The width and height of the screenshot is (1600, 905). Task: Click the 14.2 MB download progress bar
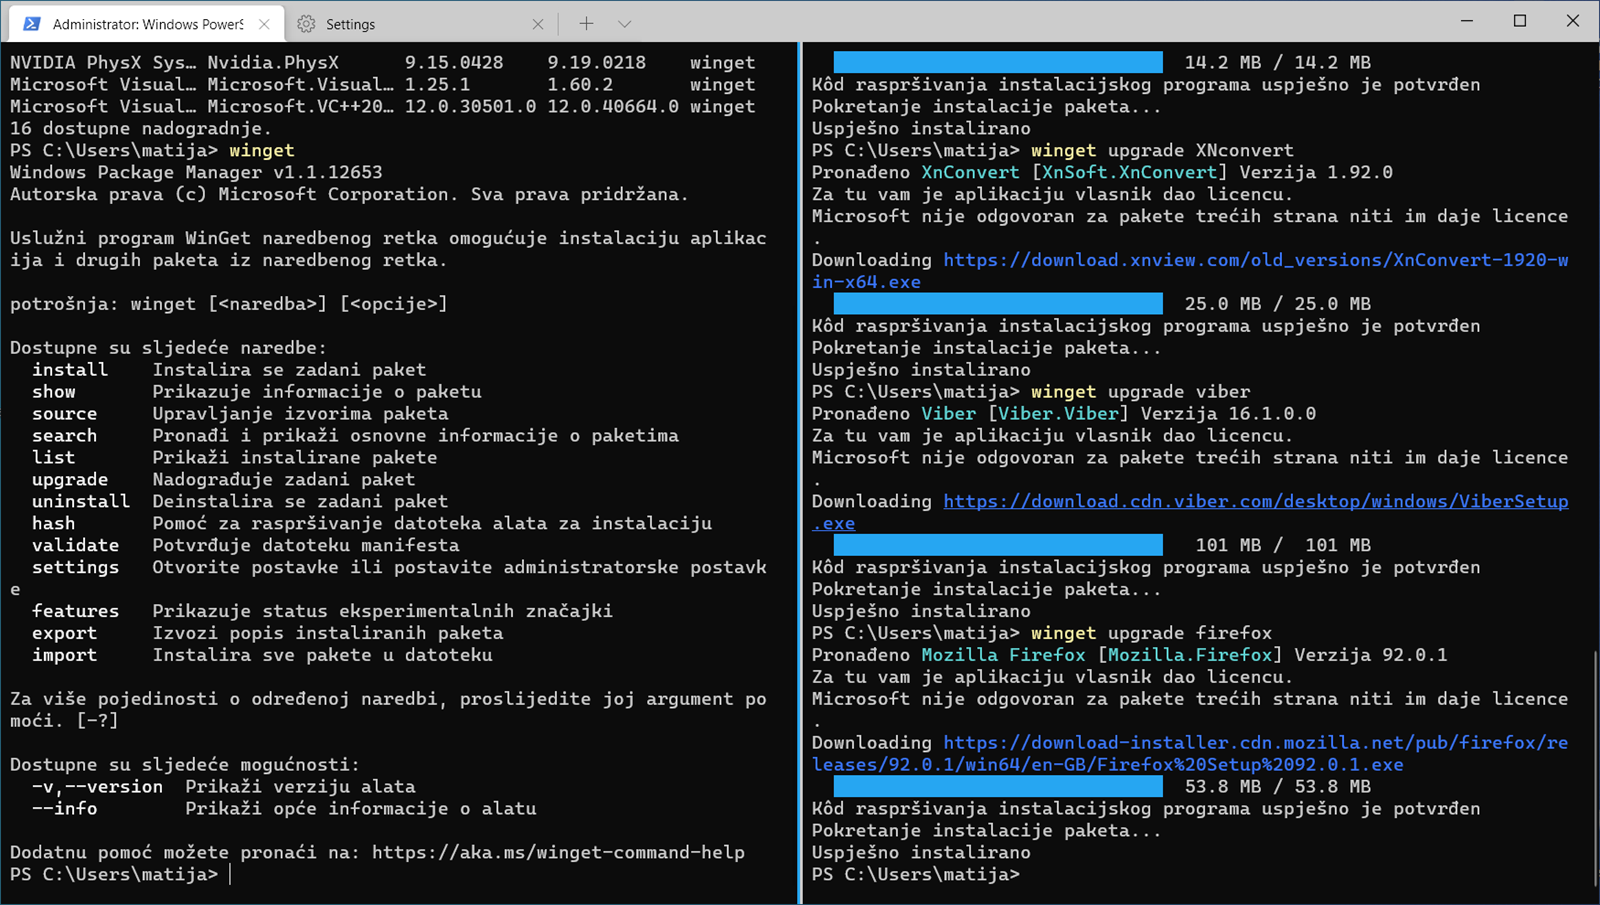coord(998,62)
